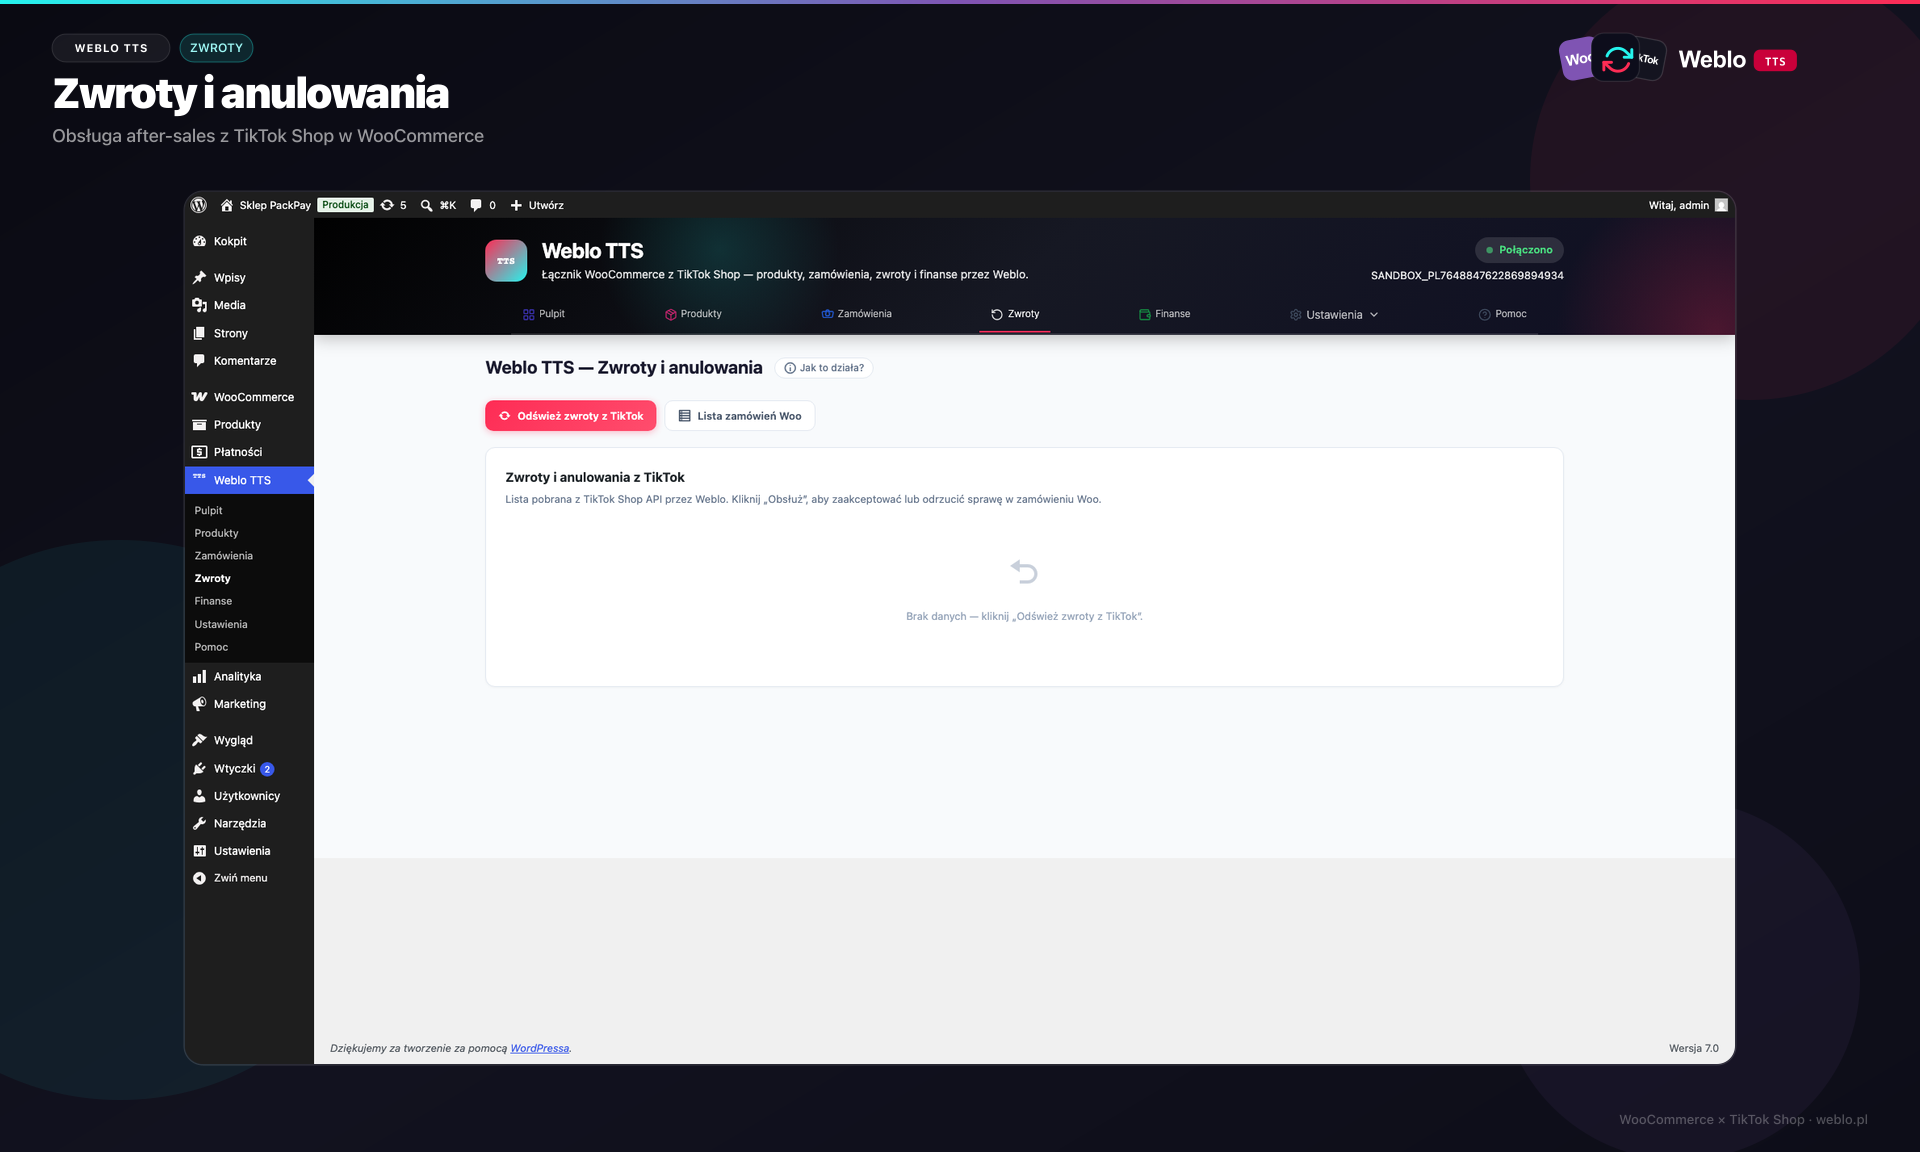This screenshot has width=1920, height=1152.
Task: Open the Finanse plugin tab
Action: pyautogui.click(x=1164, y=314)
